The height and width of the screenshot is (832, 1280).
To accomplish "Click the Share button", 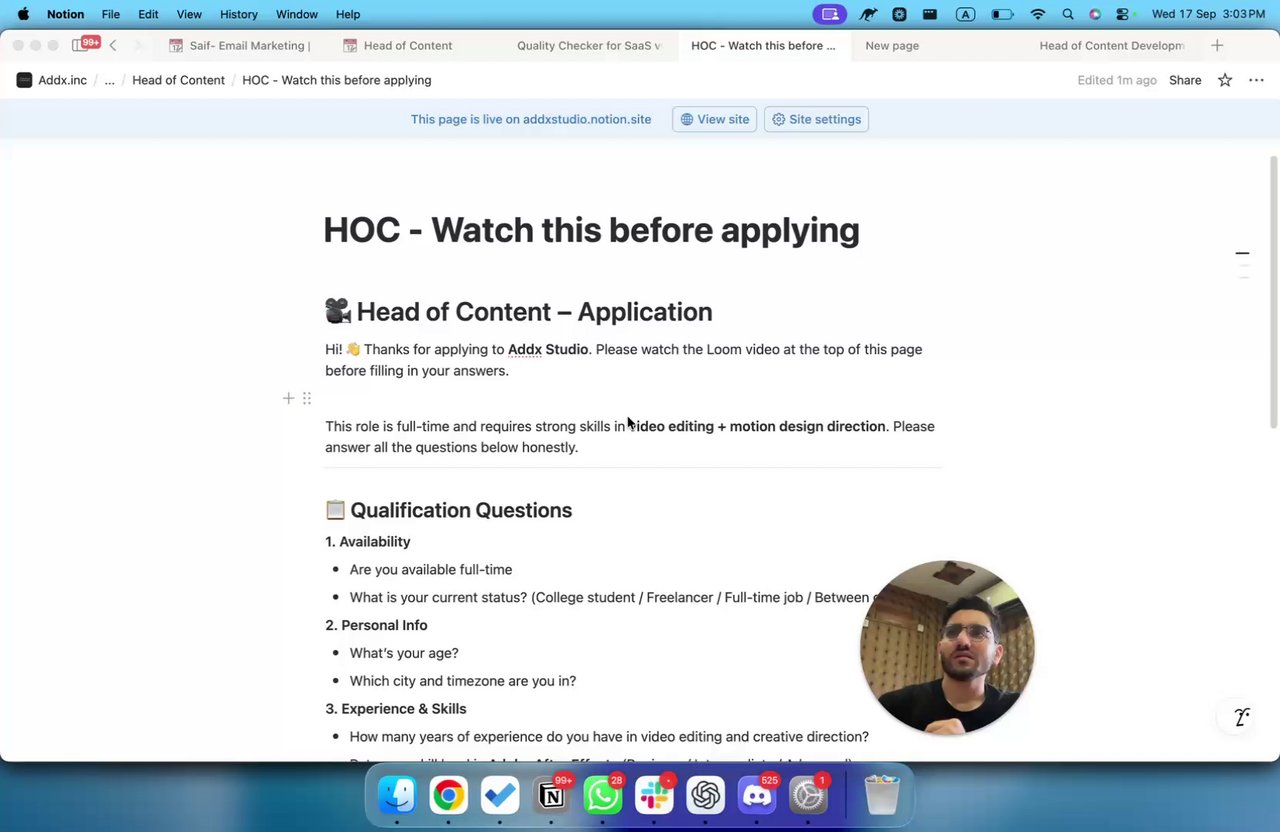I will coord(1185,80).
